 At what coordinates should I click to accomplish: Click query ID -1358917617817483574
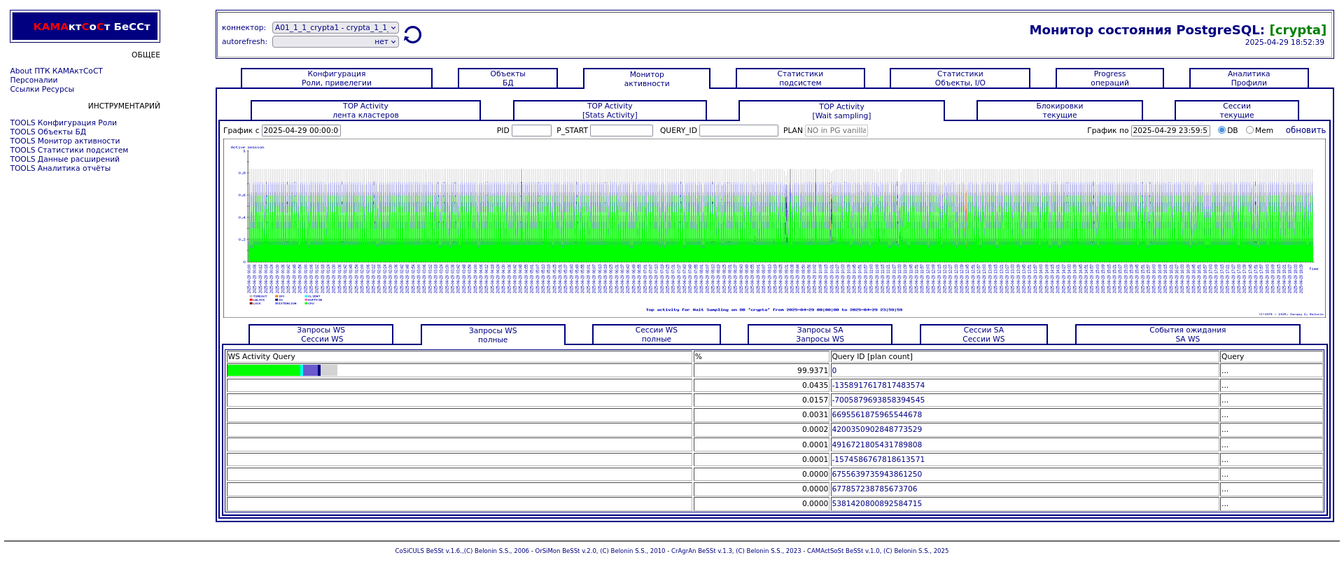point(878,385)
